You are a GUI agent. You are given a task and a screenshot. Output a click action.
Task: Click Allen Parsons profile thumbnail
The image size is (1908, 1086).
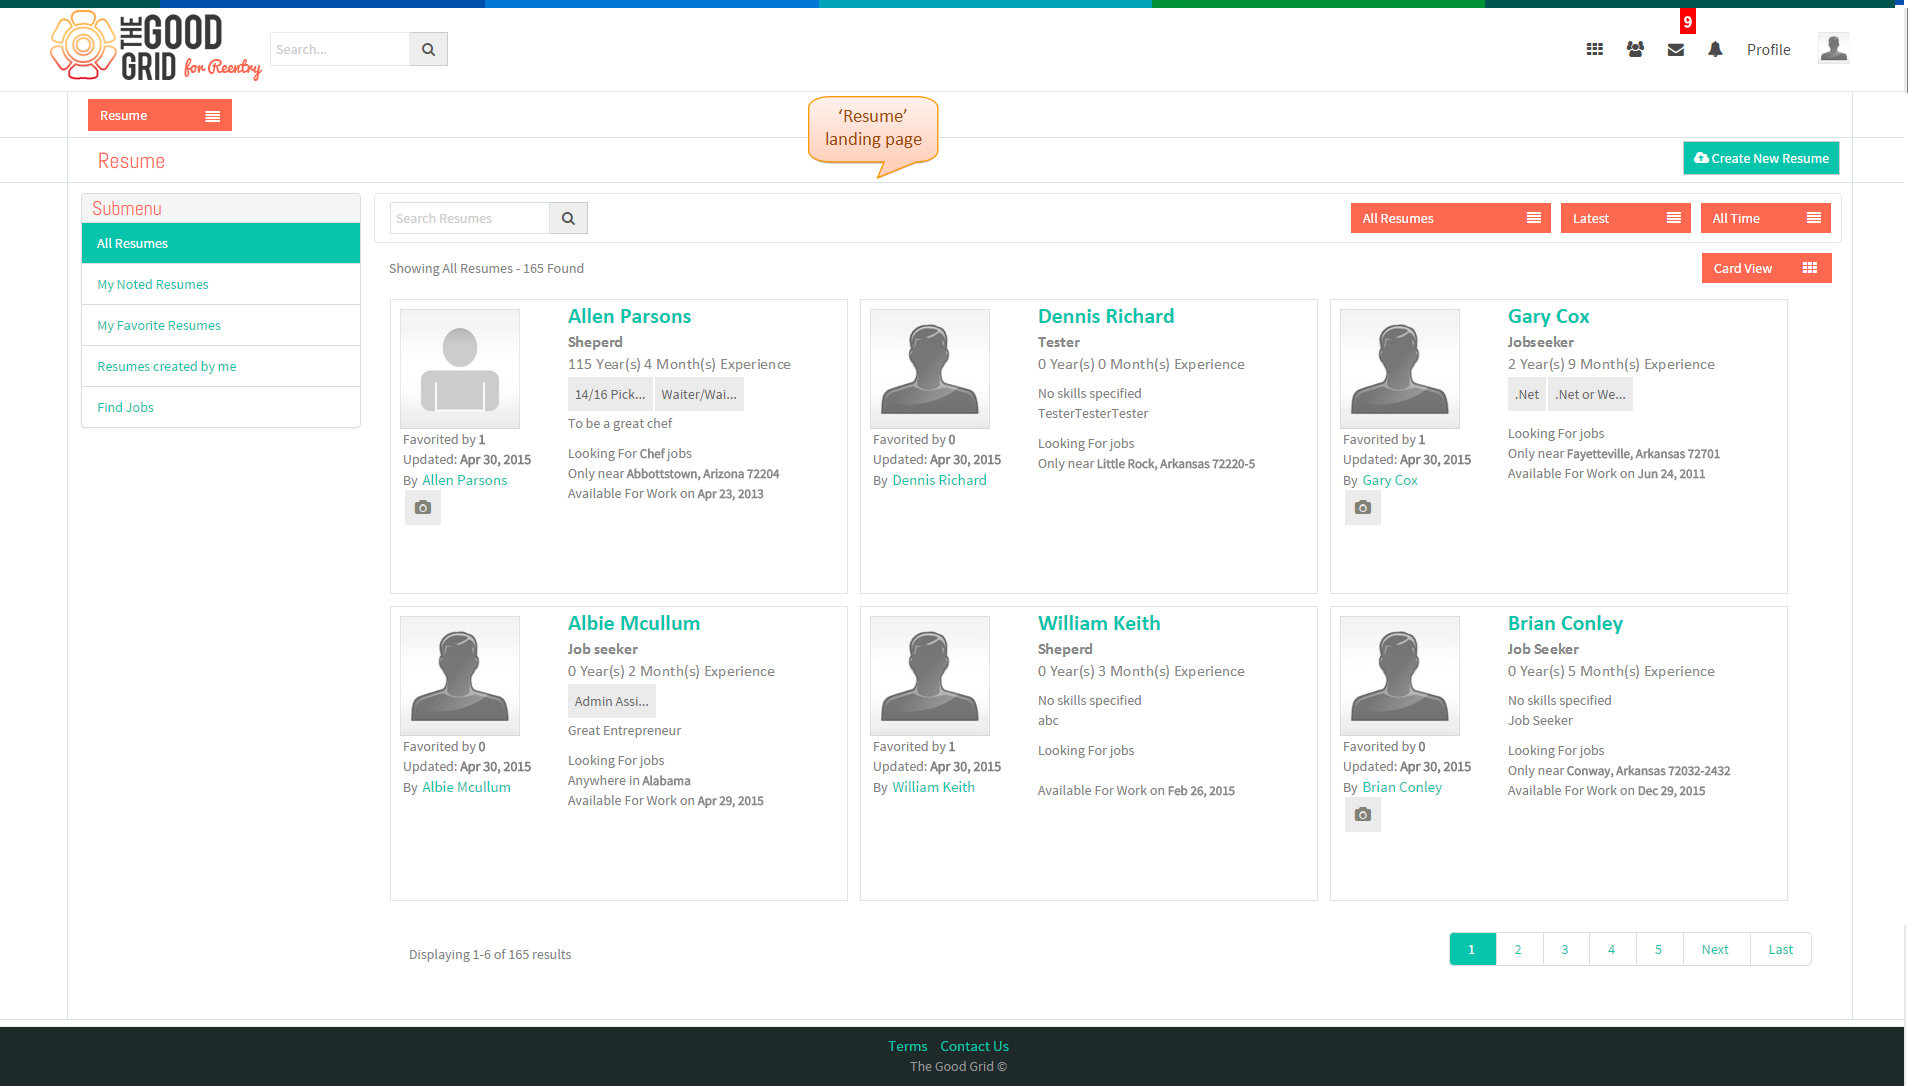460,369
